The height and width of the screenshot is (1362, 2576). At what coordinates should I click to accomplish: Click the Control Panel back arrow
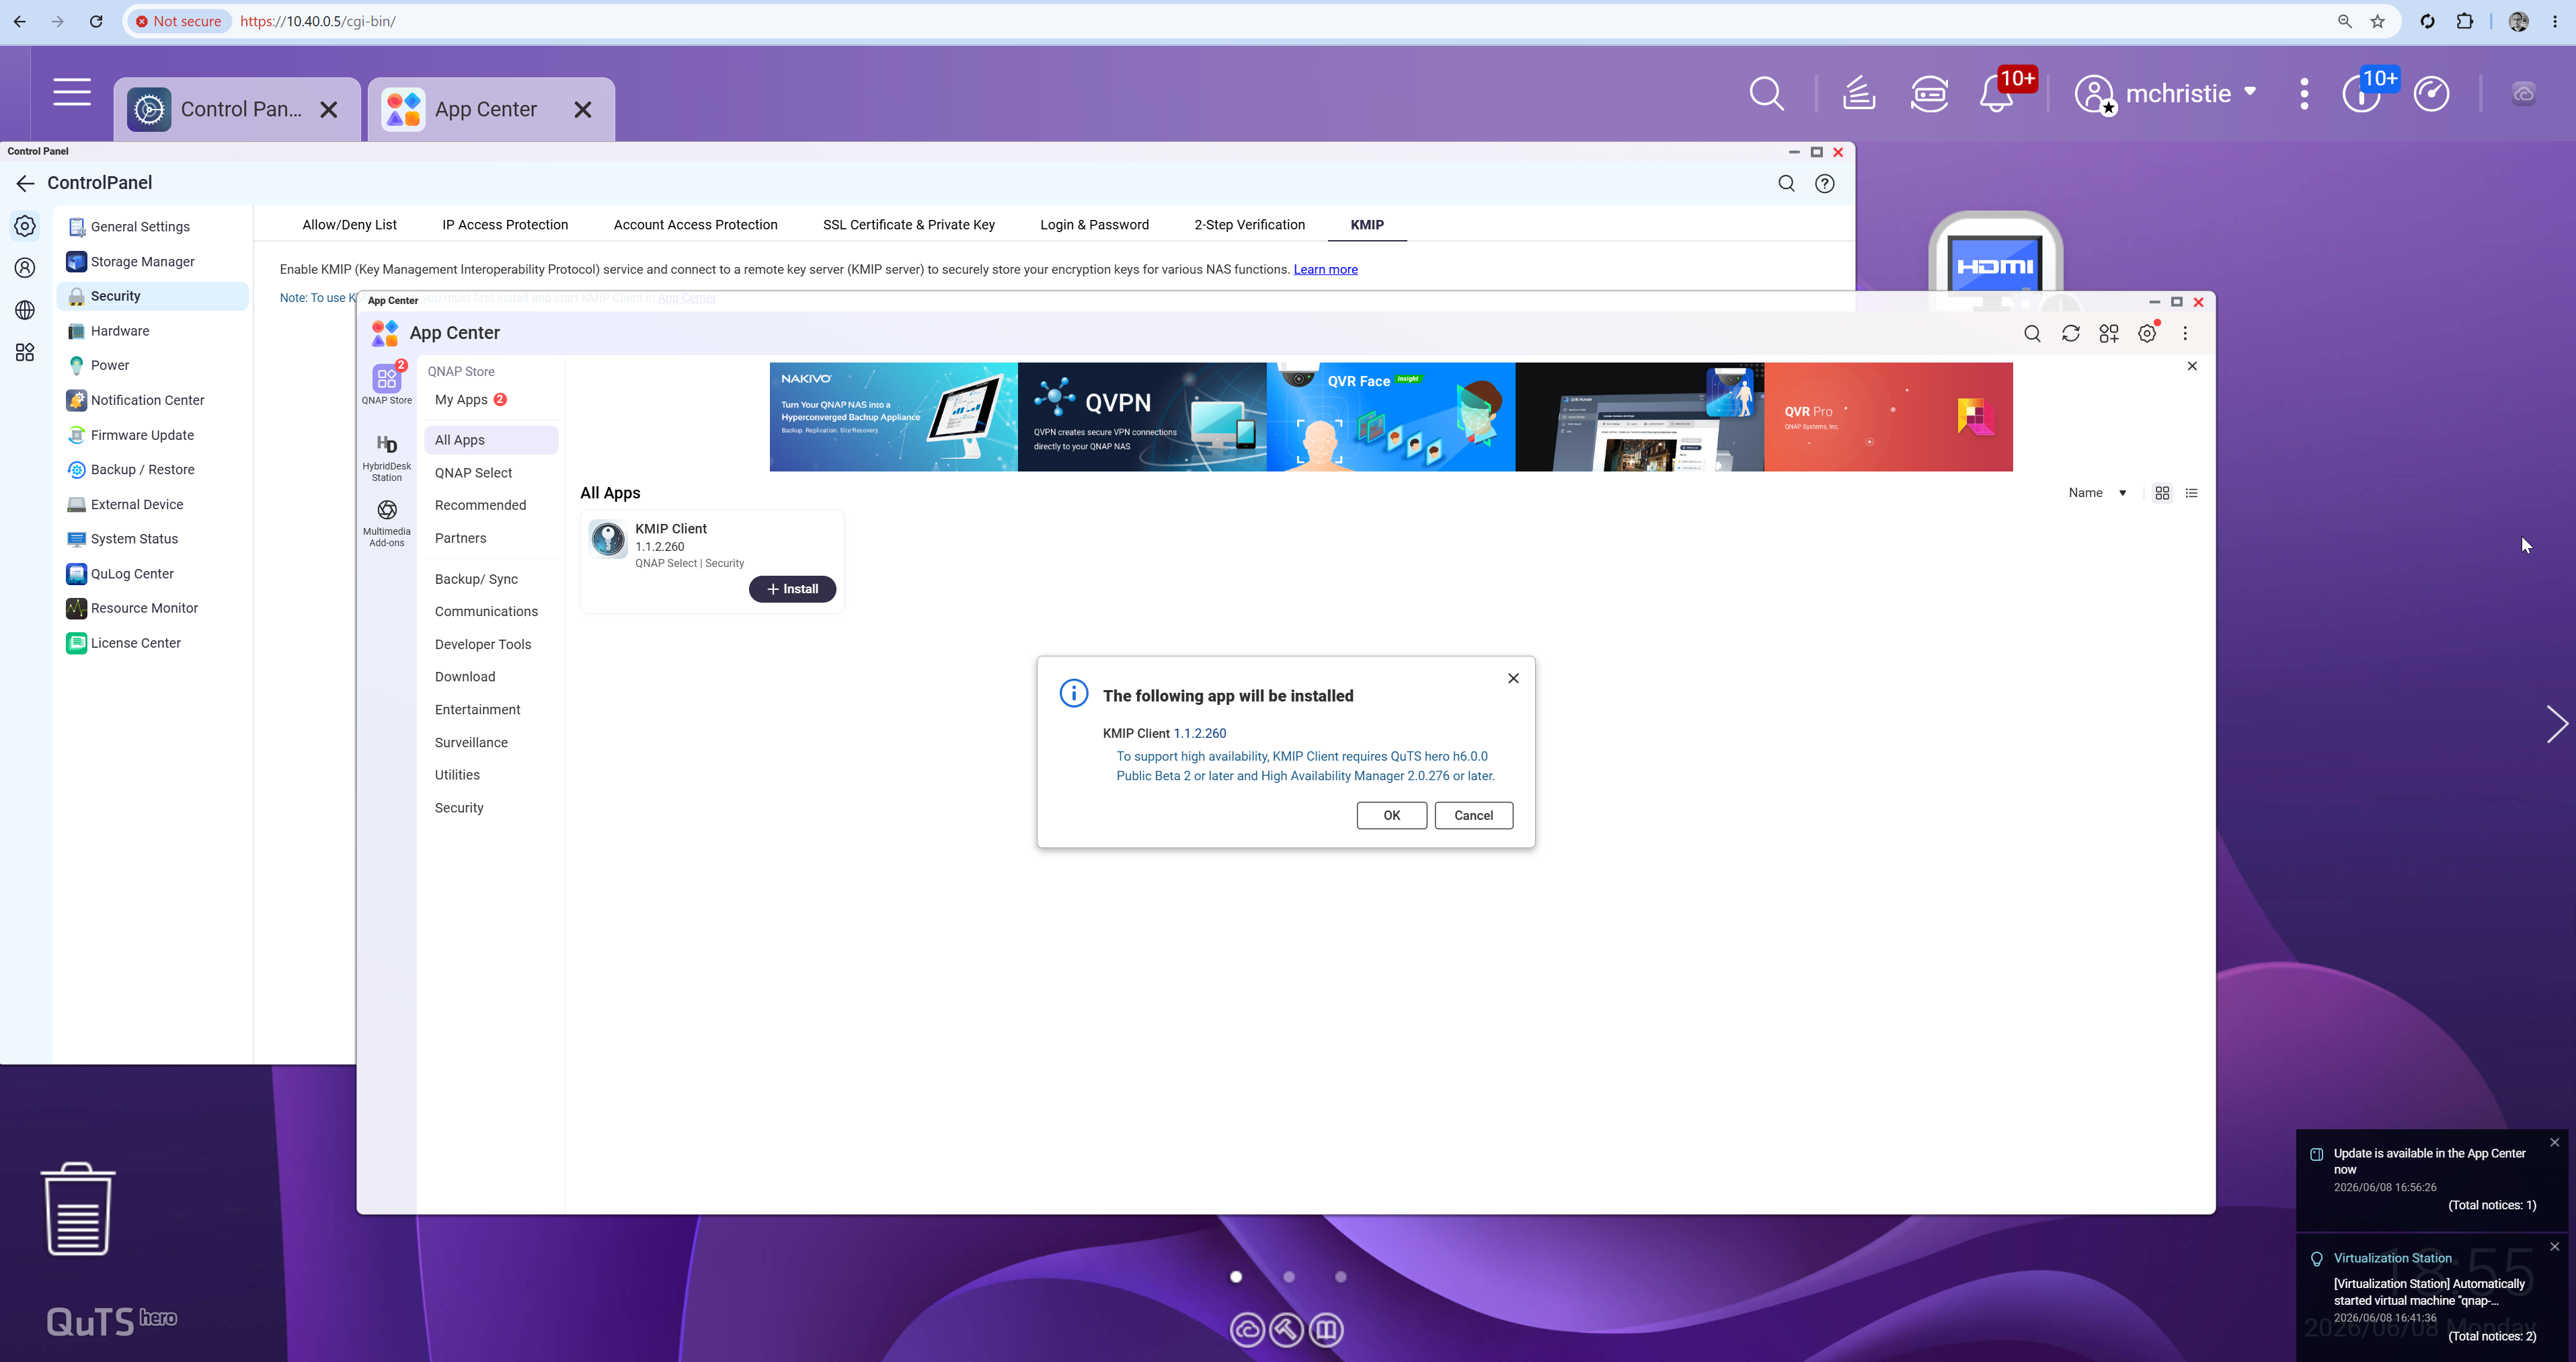pos(25,183)
